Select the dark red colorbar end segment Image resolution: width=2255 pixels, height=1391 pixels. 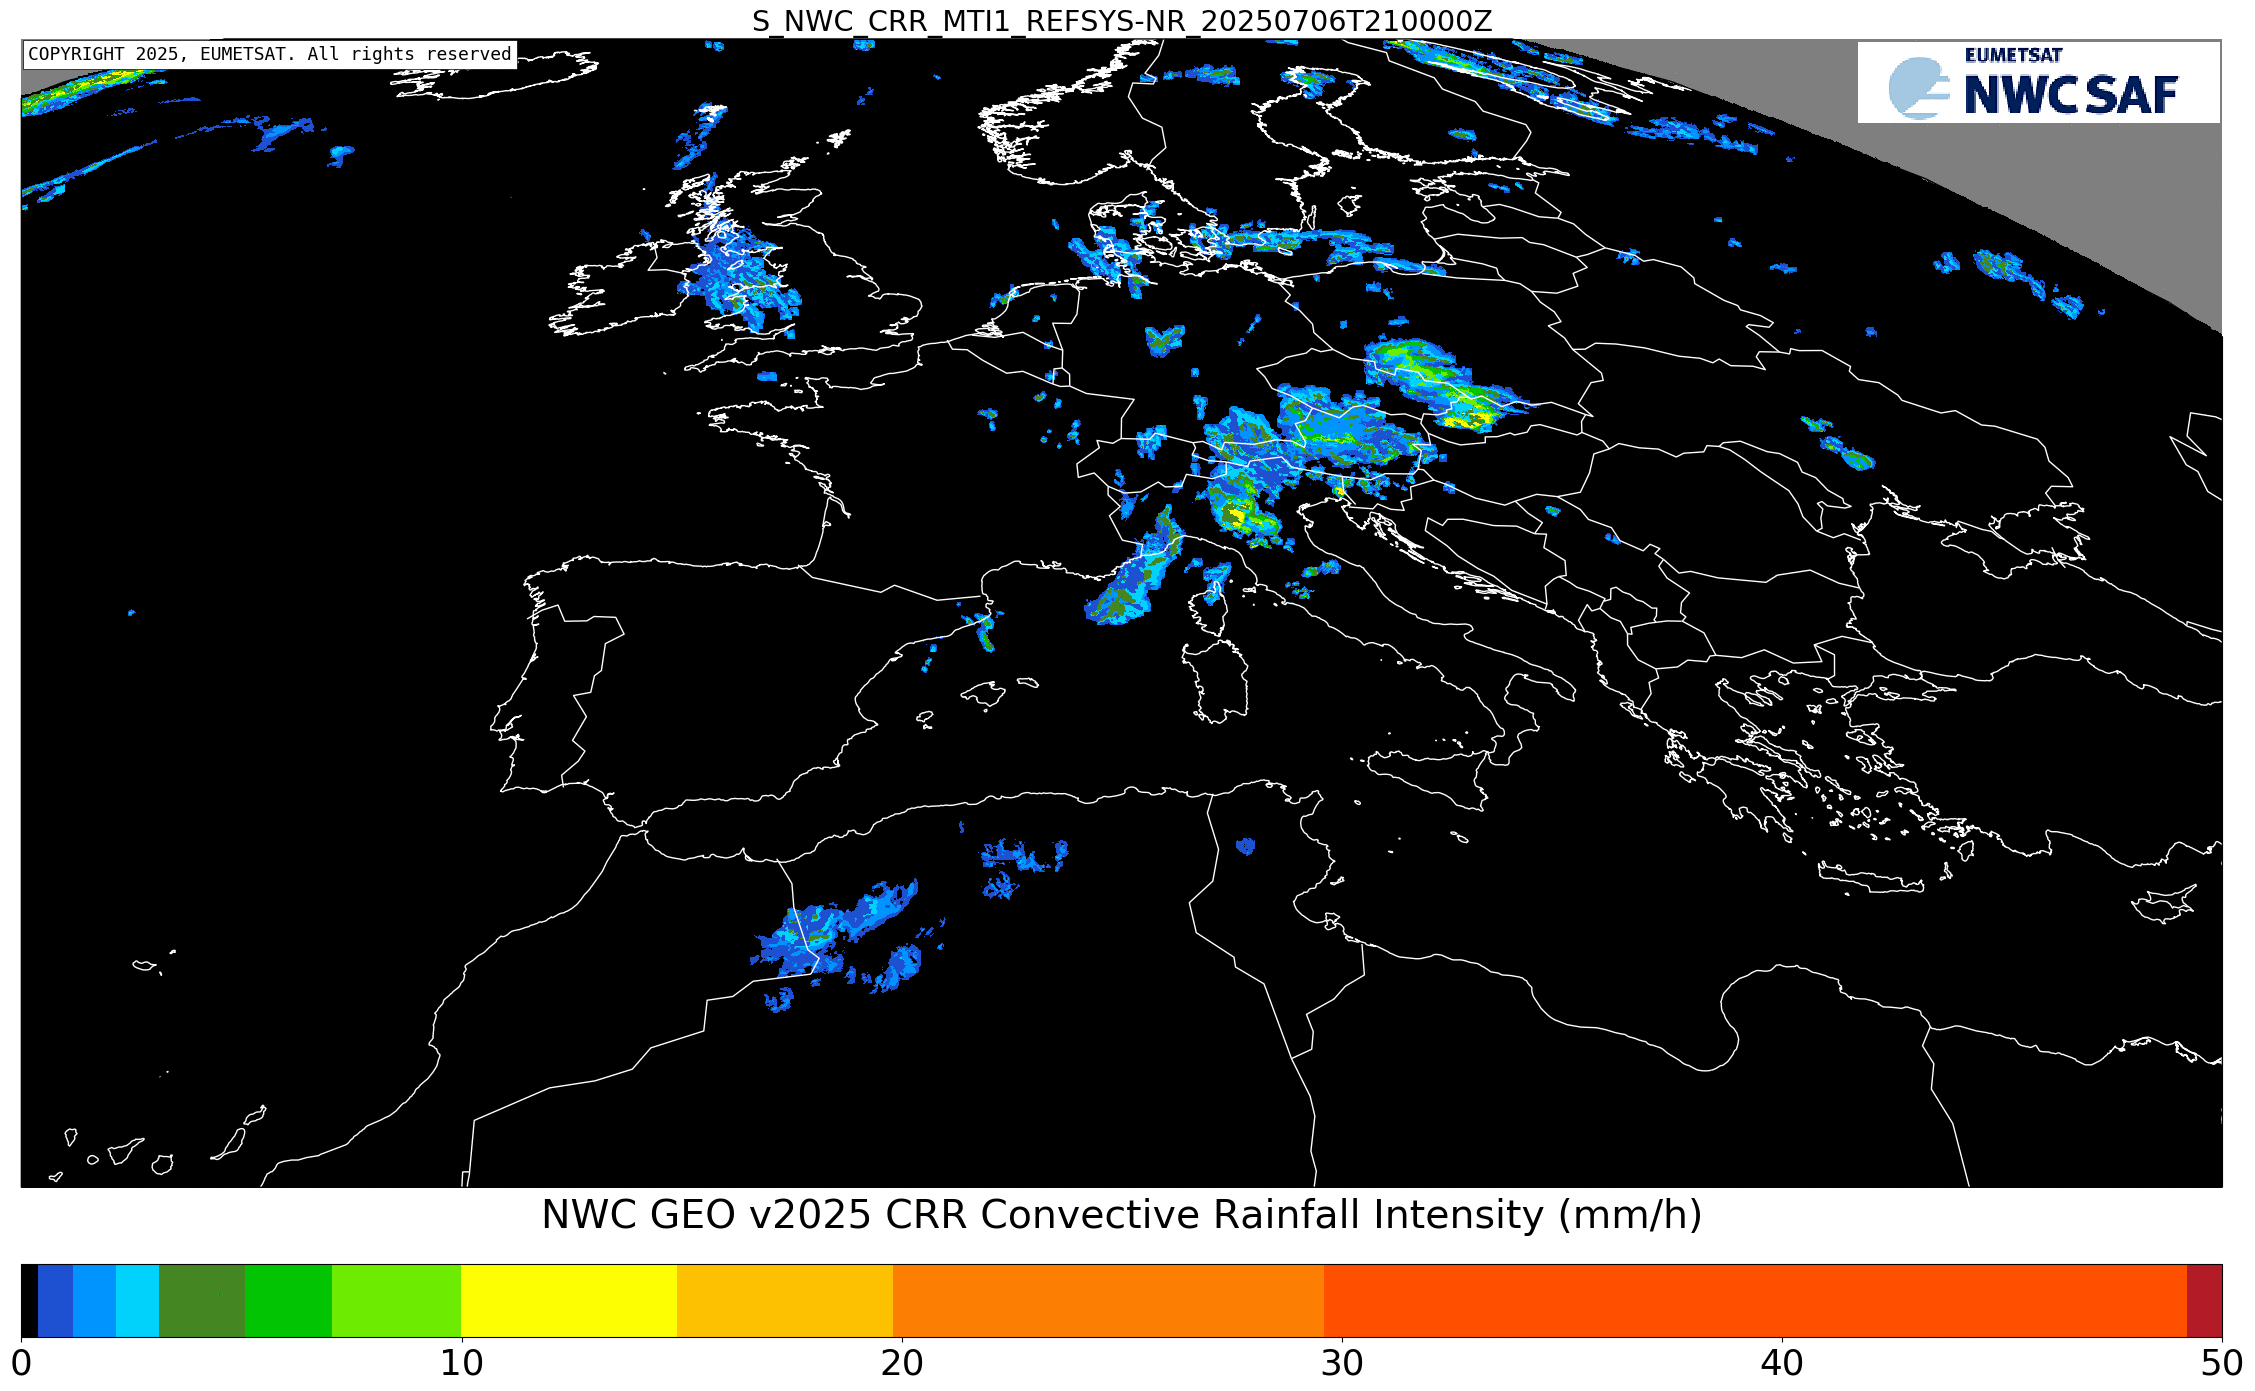[x=2204, y=1301]
